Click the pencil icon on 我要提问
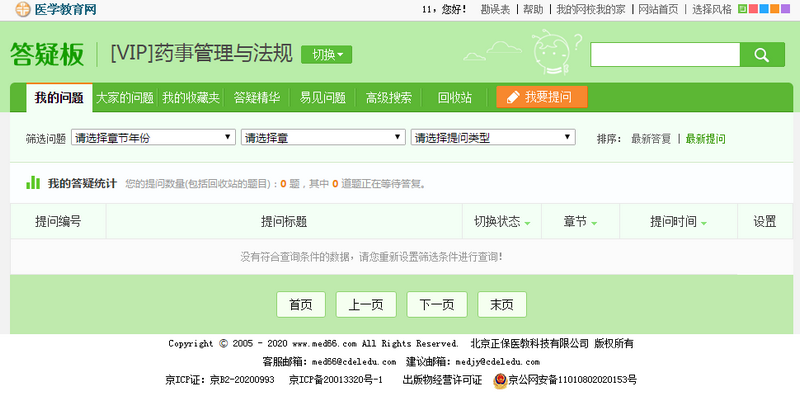 click(x=513, y=97)
